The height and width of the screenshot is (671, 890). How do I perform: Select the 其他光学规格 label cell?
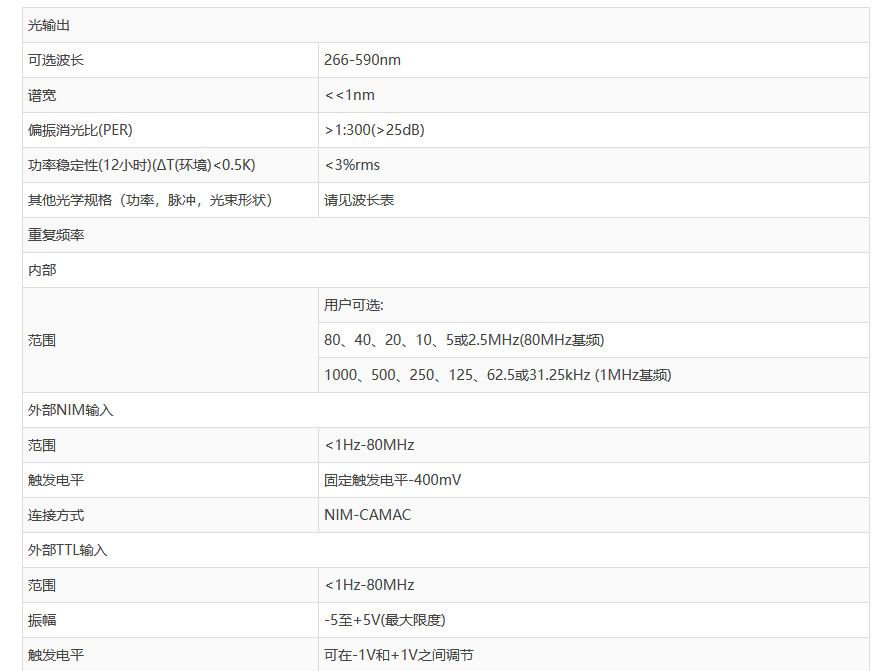(150, 200)
